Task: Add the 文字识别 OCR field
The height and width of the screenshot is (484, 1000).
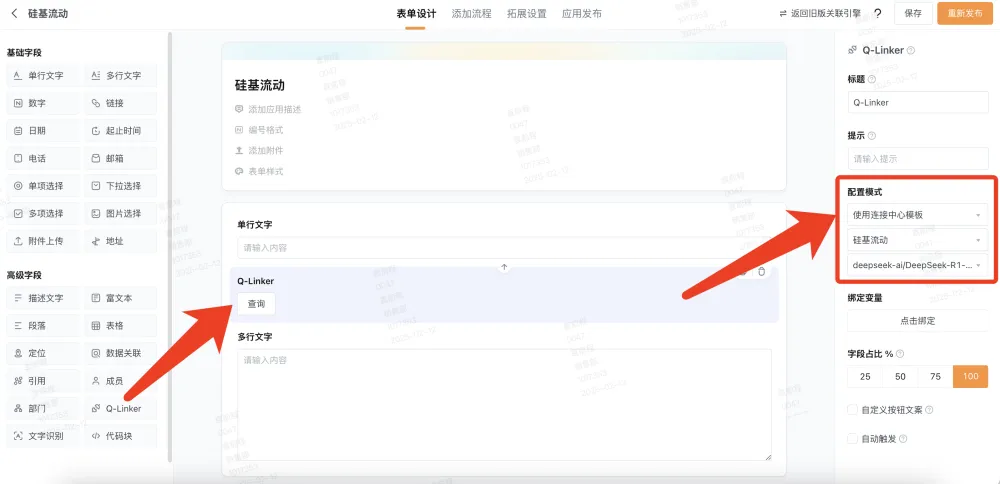Action: click(x=44, y=436)
